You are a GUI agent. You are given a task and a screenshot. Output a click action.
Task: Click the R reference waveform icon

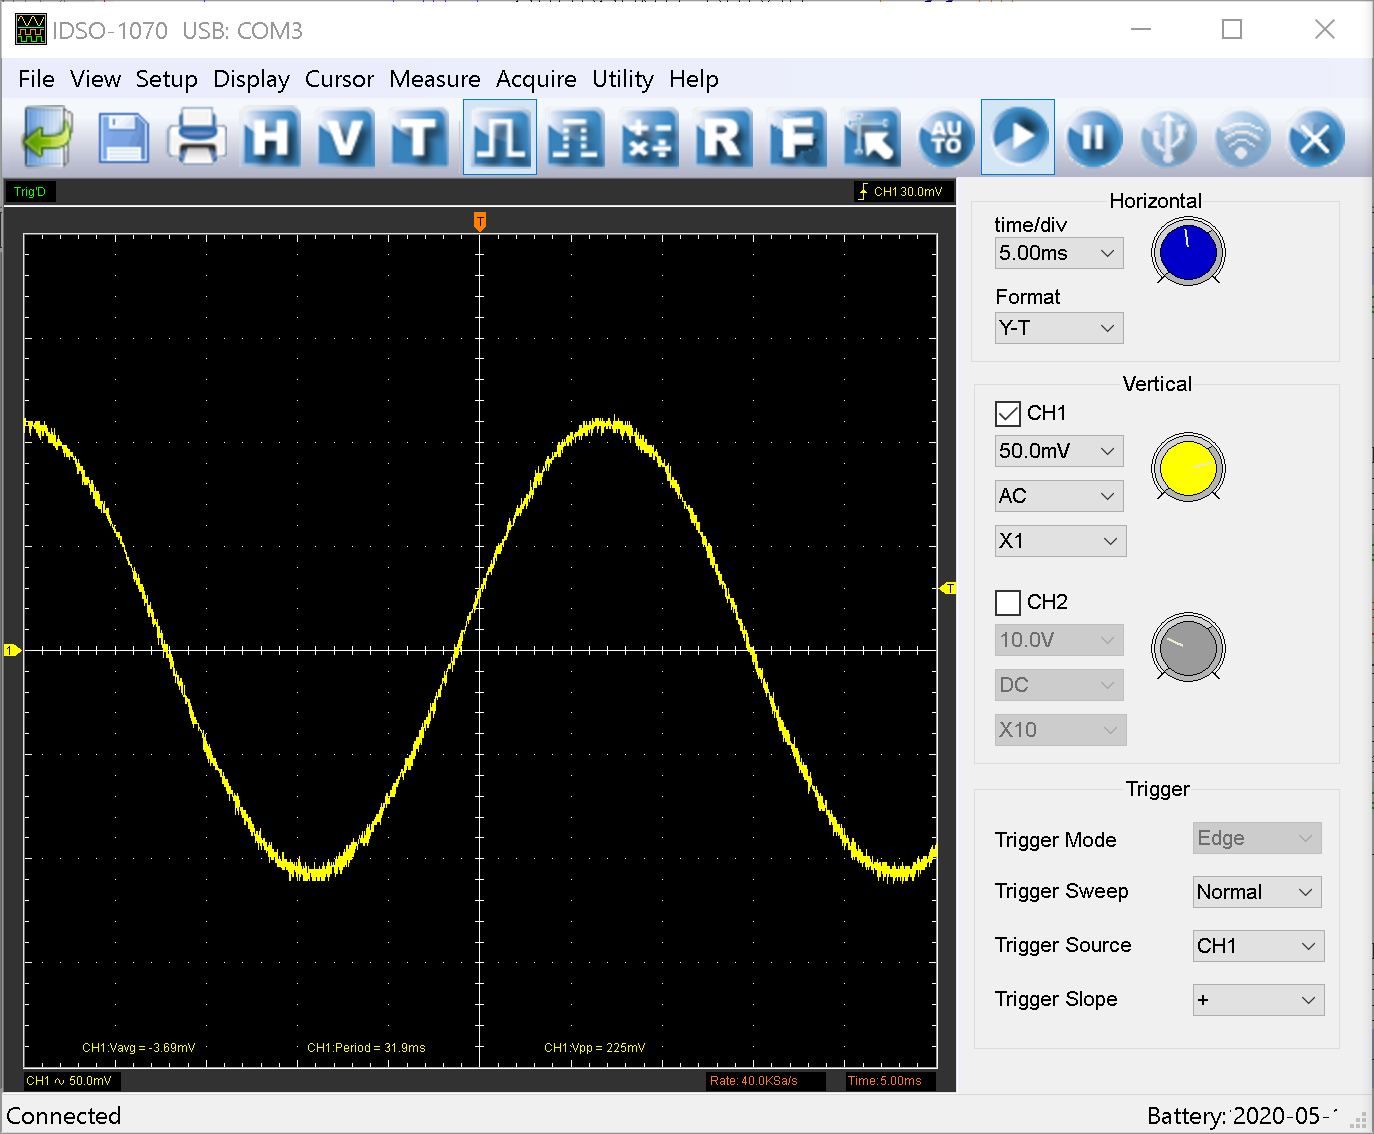[x=722, y=137]
